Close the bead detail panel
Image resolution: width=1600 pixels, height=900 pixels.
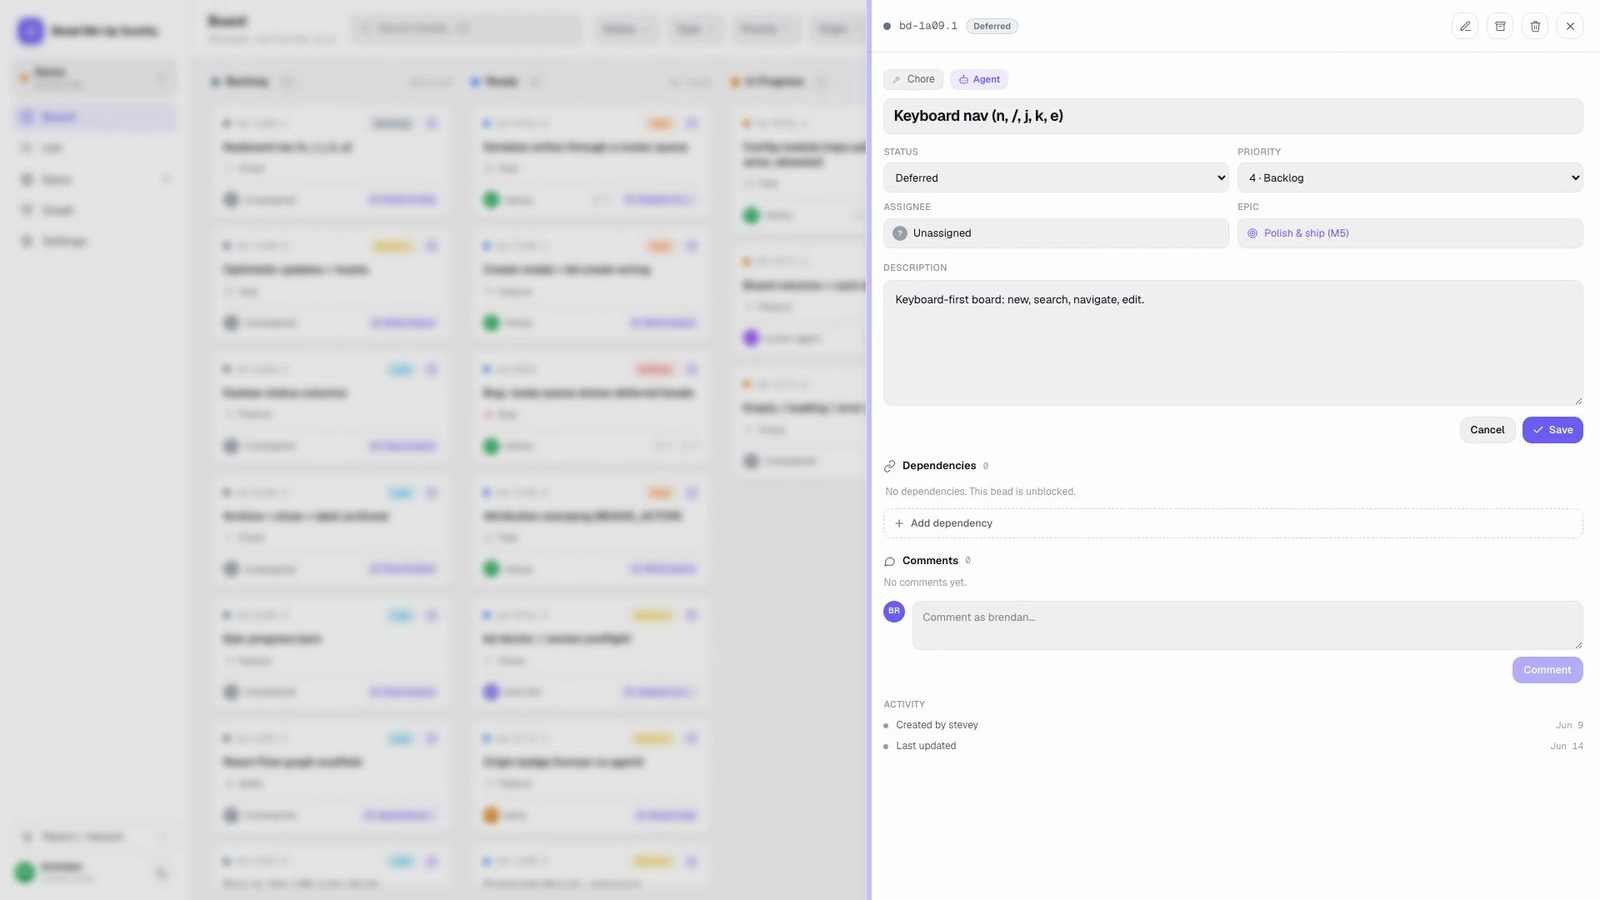point(1570,26)
